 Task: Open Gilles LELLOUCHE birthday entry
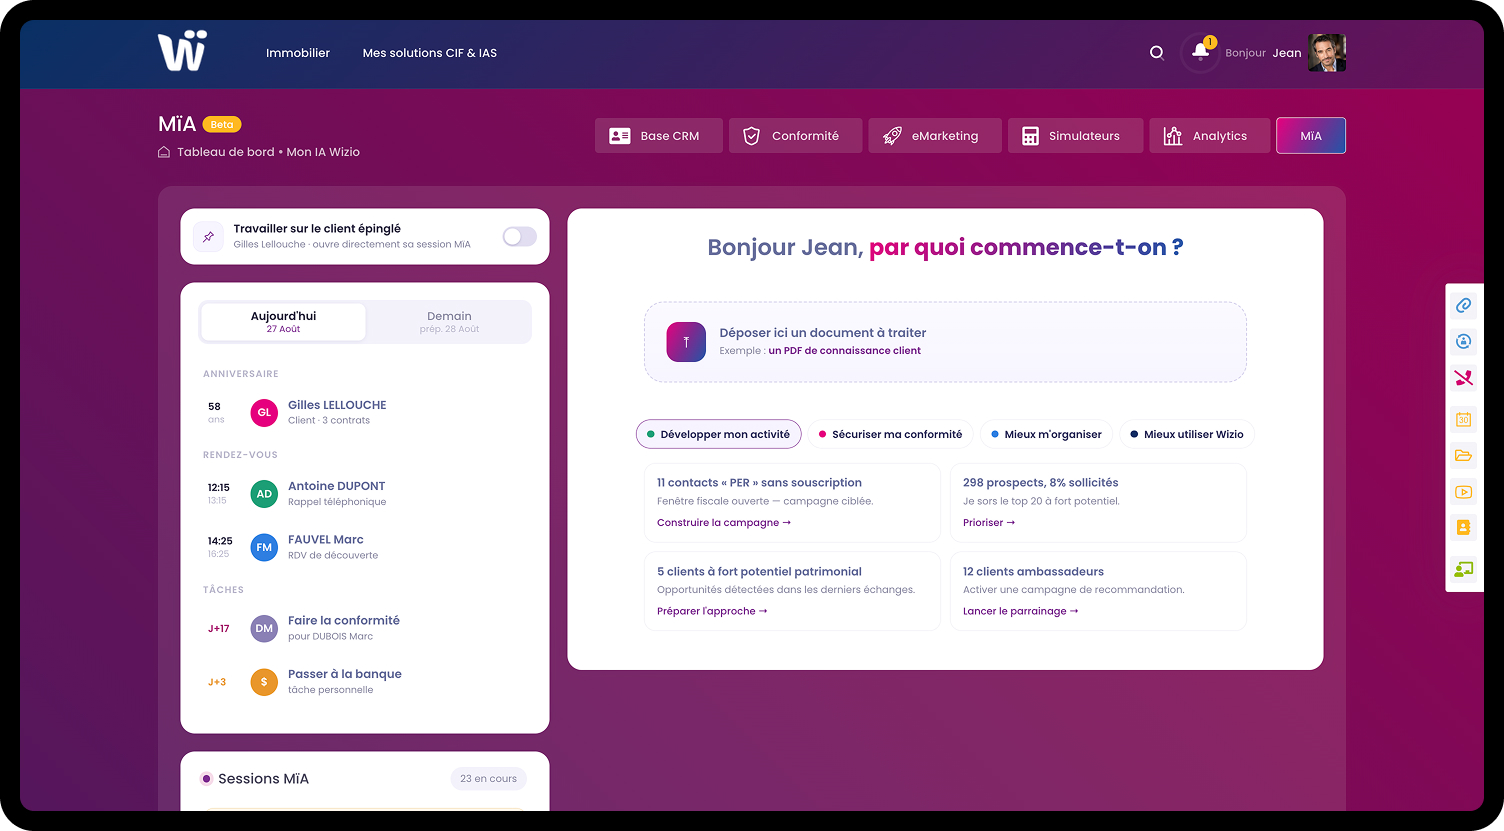366,412
